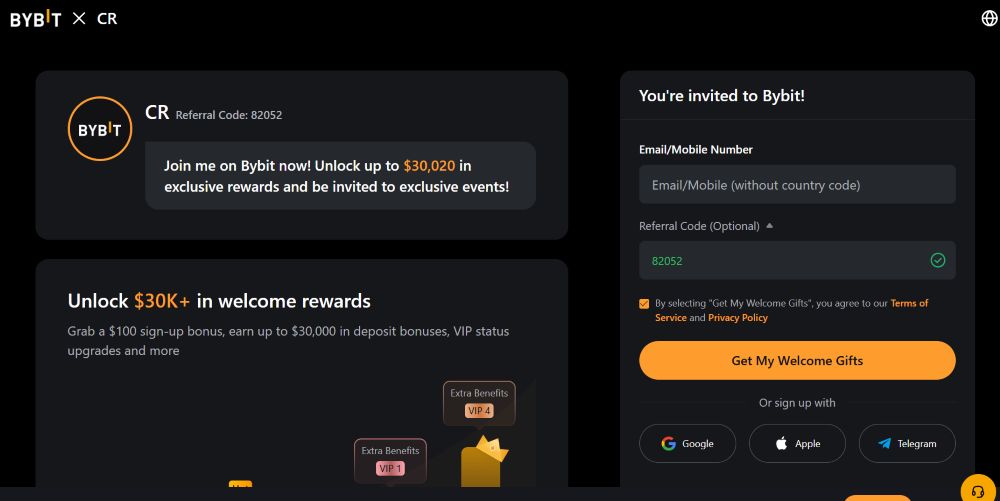Open the headset support chat icon
This screenshot has width=1000, height=501.
tap(977, 491)
